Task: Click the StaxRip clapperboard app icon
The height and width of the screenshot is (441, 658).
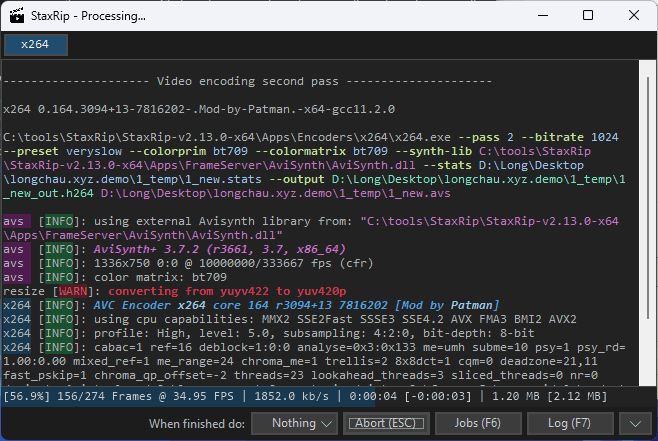Action: (x=17, y=16)
